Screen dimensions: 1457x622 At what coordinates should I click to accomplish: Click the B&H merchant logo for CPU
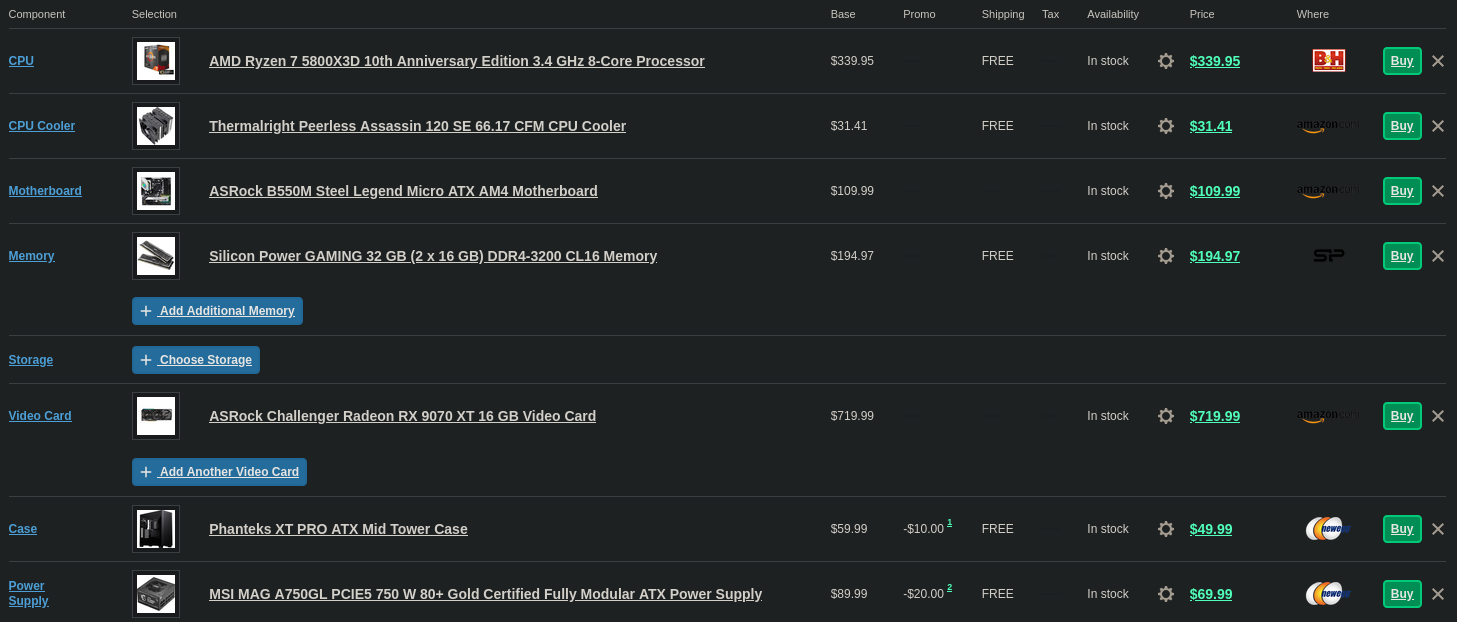[1328, 61]
